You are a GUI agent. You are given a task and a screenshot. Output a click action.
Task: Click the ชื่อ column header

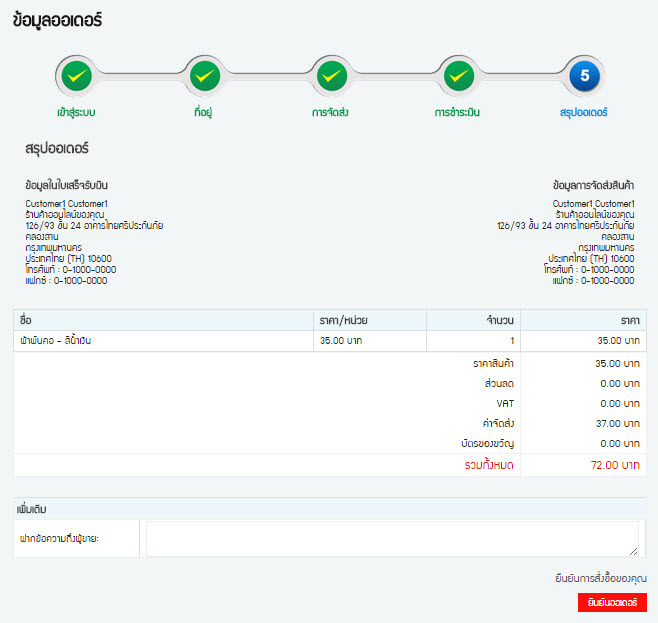click(x=27, y=320)
